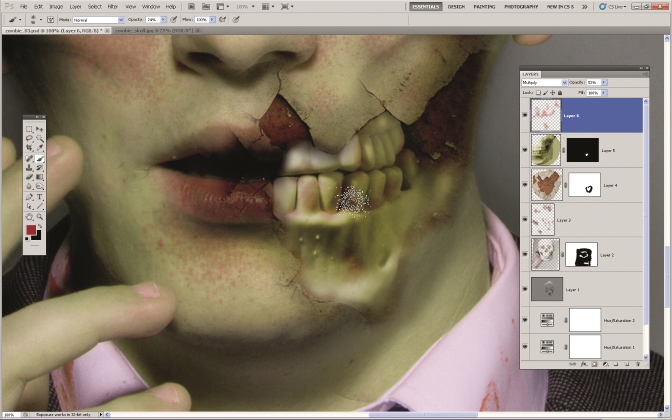Switch to the Design workspace

click(x=456, y=6)
